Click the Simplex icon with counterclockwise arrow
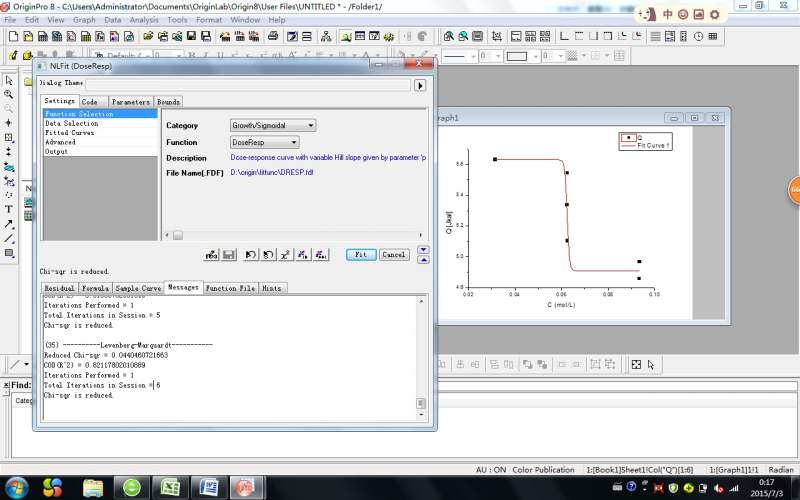800x500 pixels. coord(268,255)
